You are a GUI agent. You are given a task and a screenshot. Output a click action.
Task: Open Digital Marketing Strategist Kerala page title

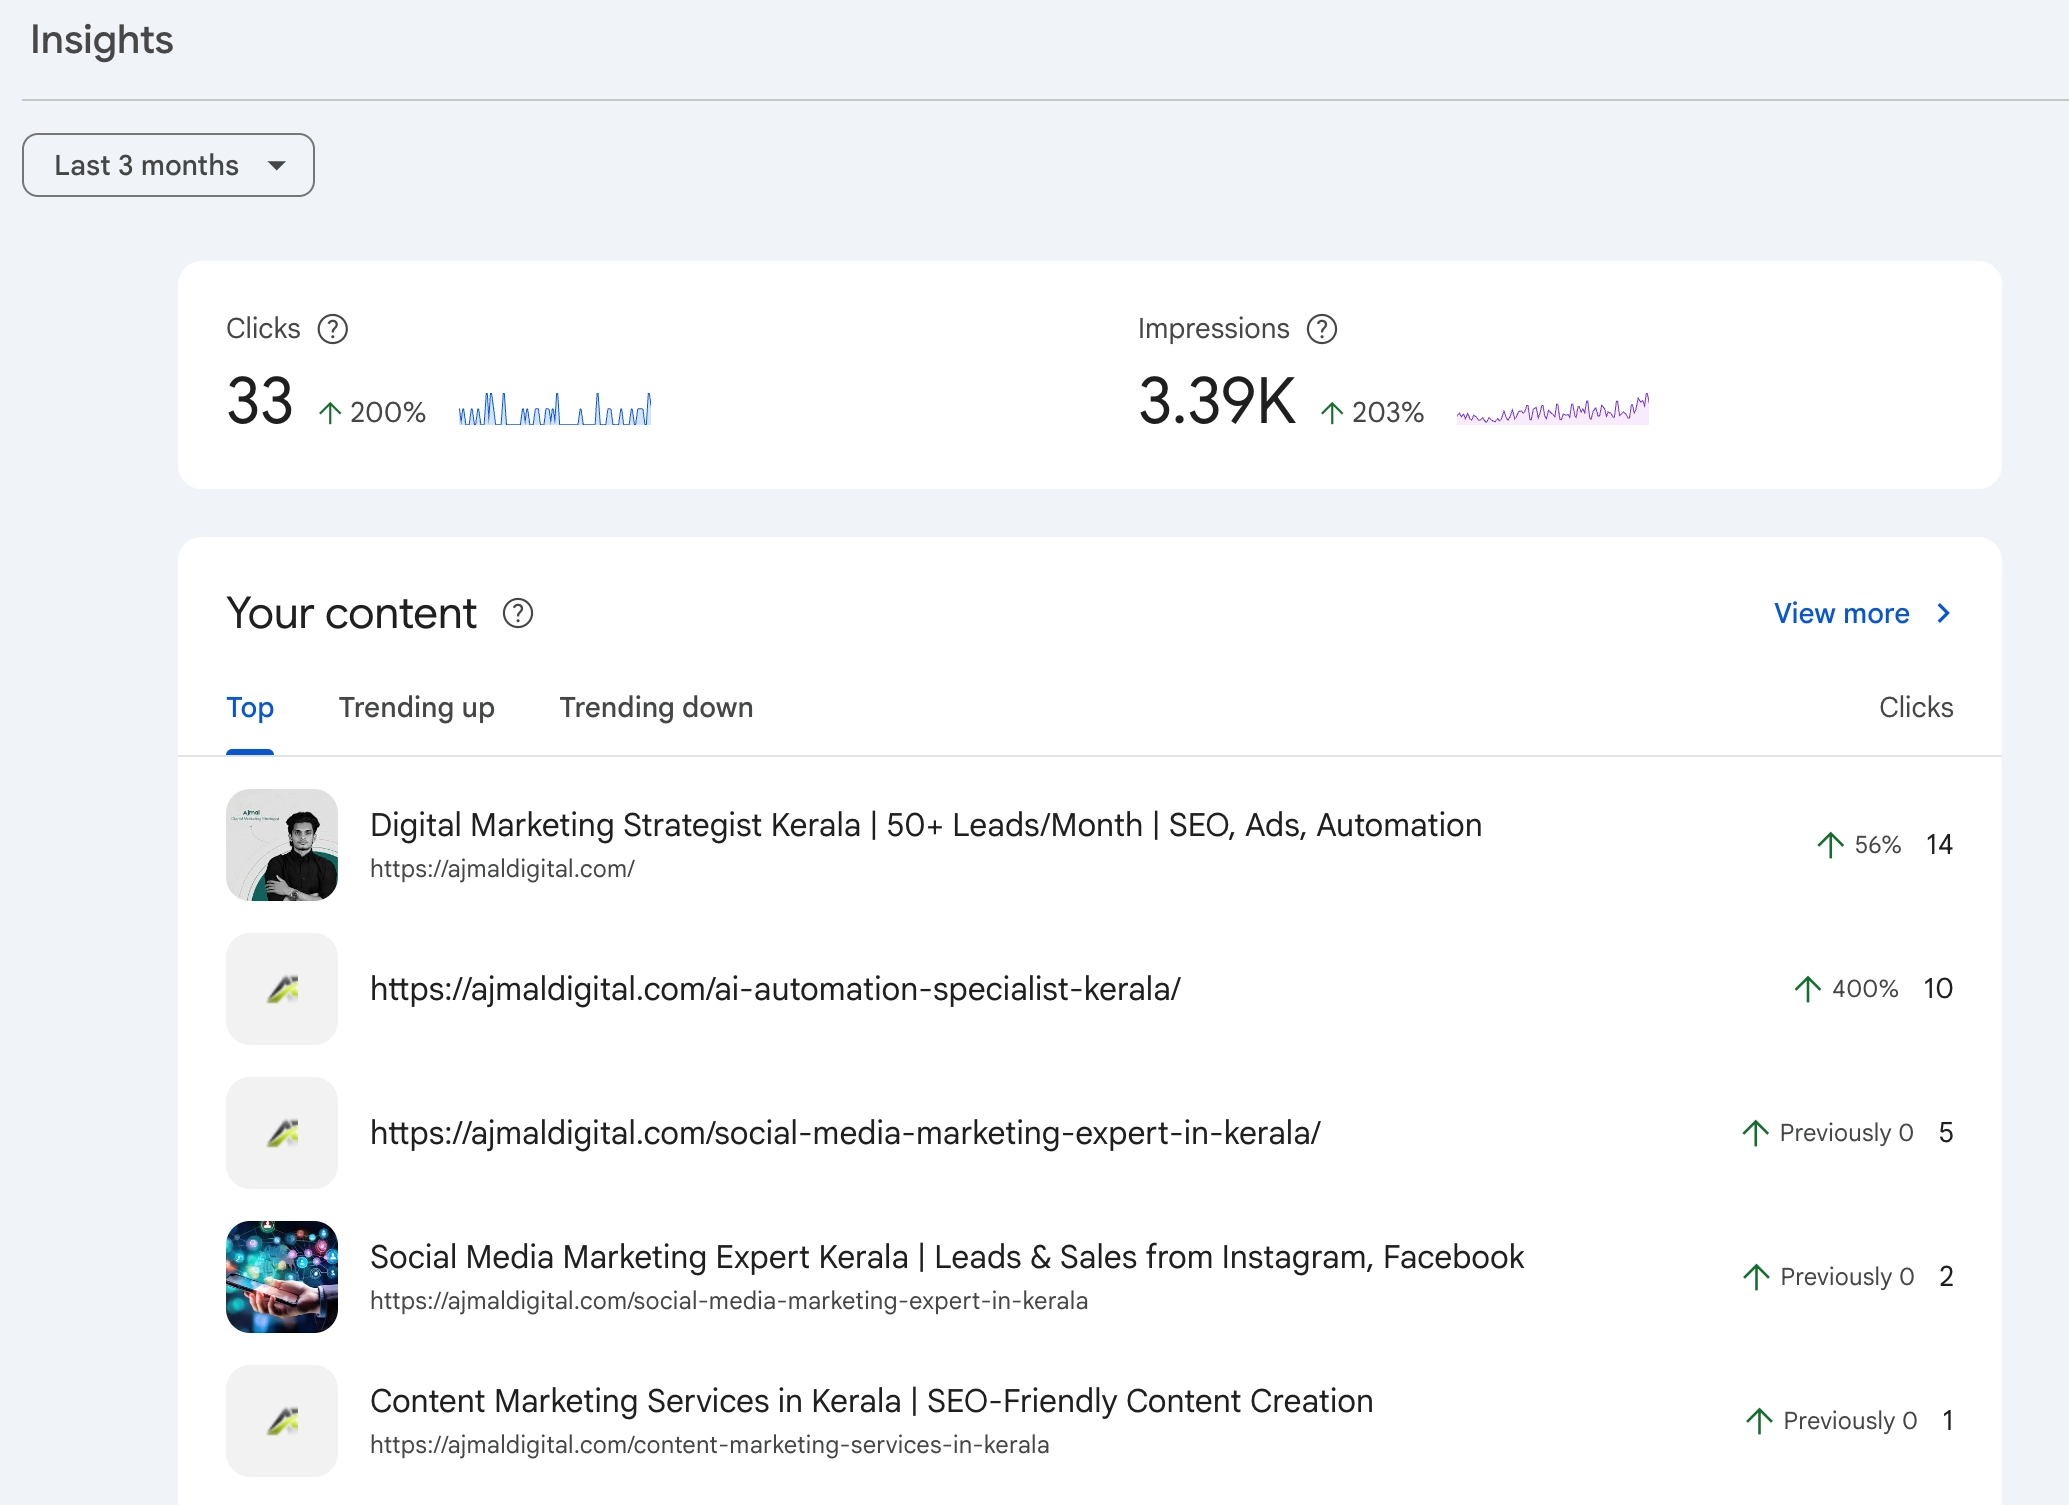926,825
